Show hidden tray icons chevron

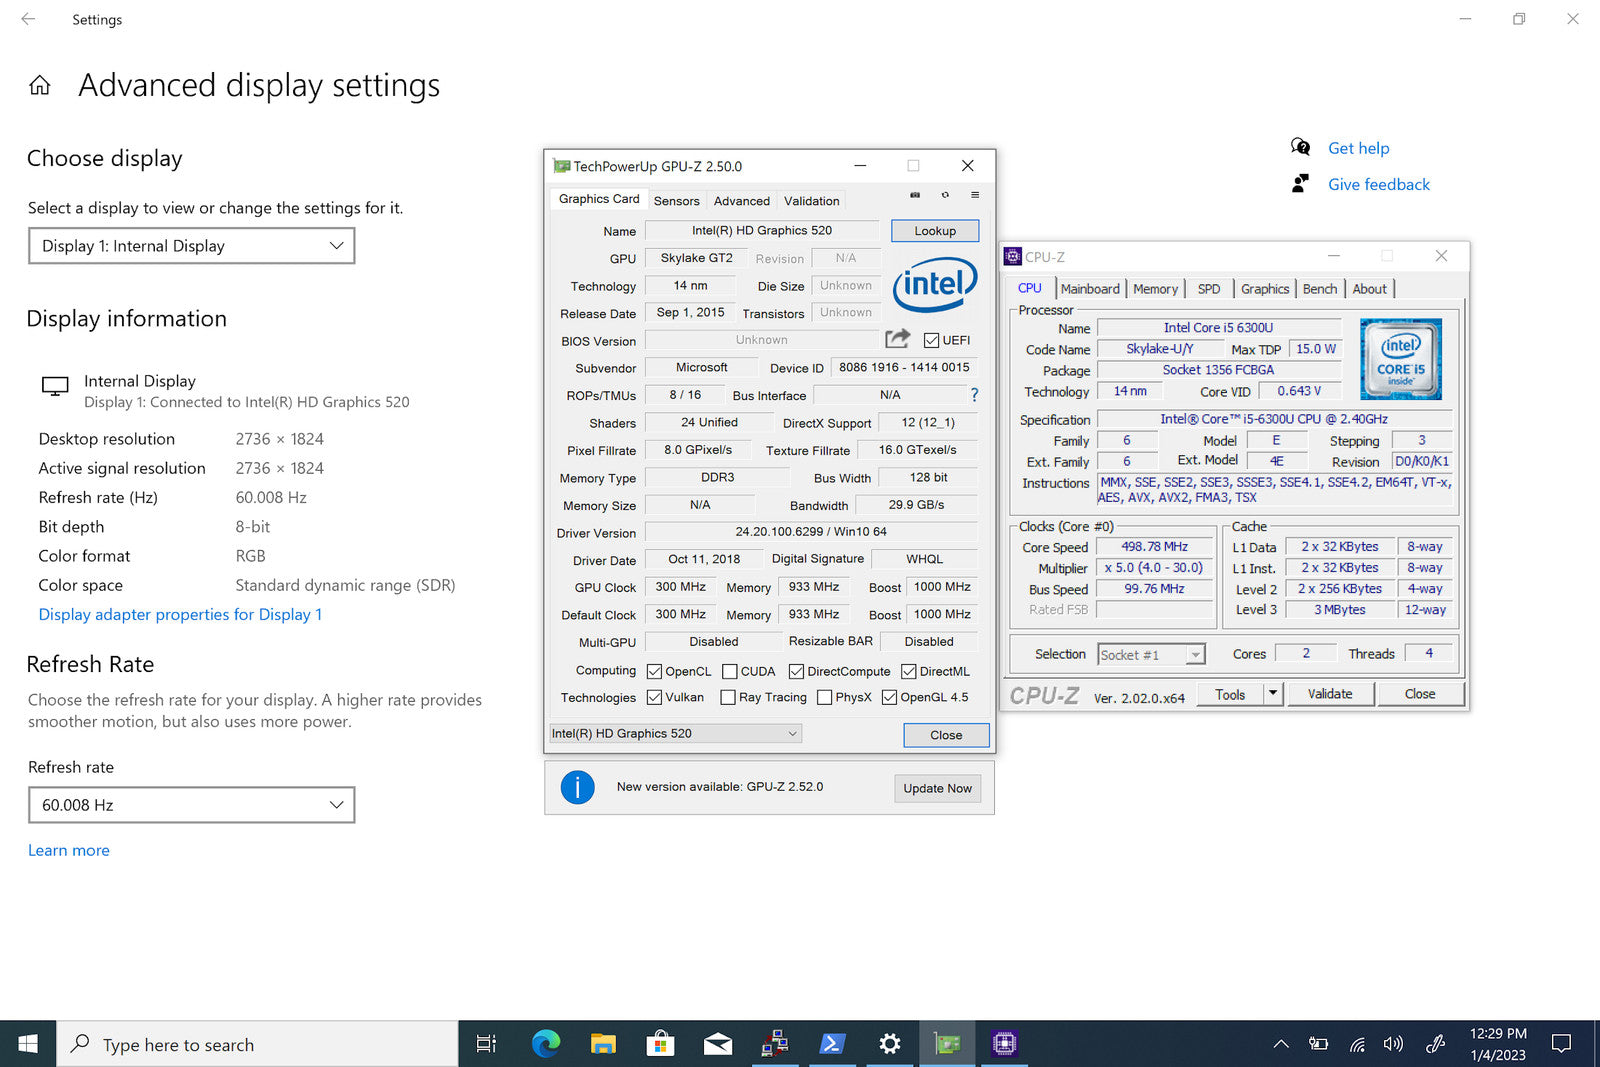[x=1281, y=1044]
